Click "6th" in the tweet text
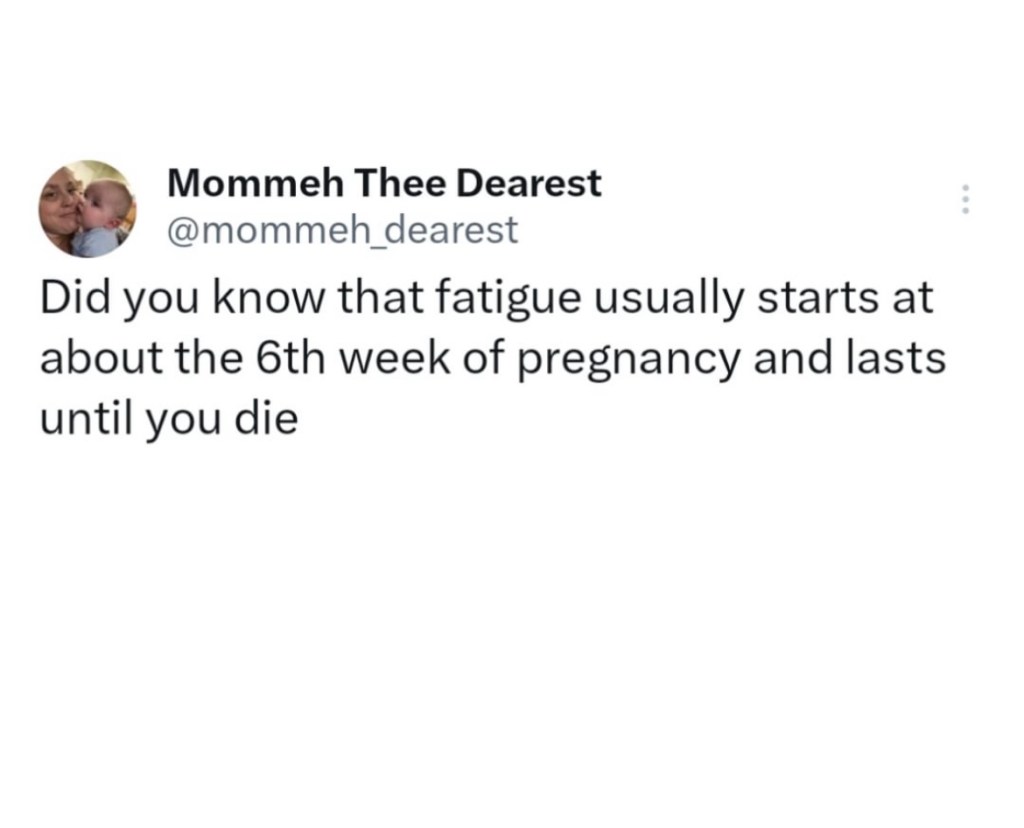Screen dimensions: 1024x828 (271, 358)
